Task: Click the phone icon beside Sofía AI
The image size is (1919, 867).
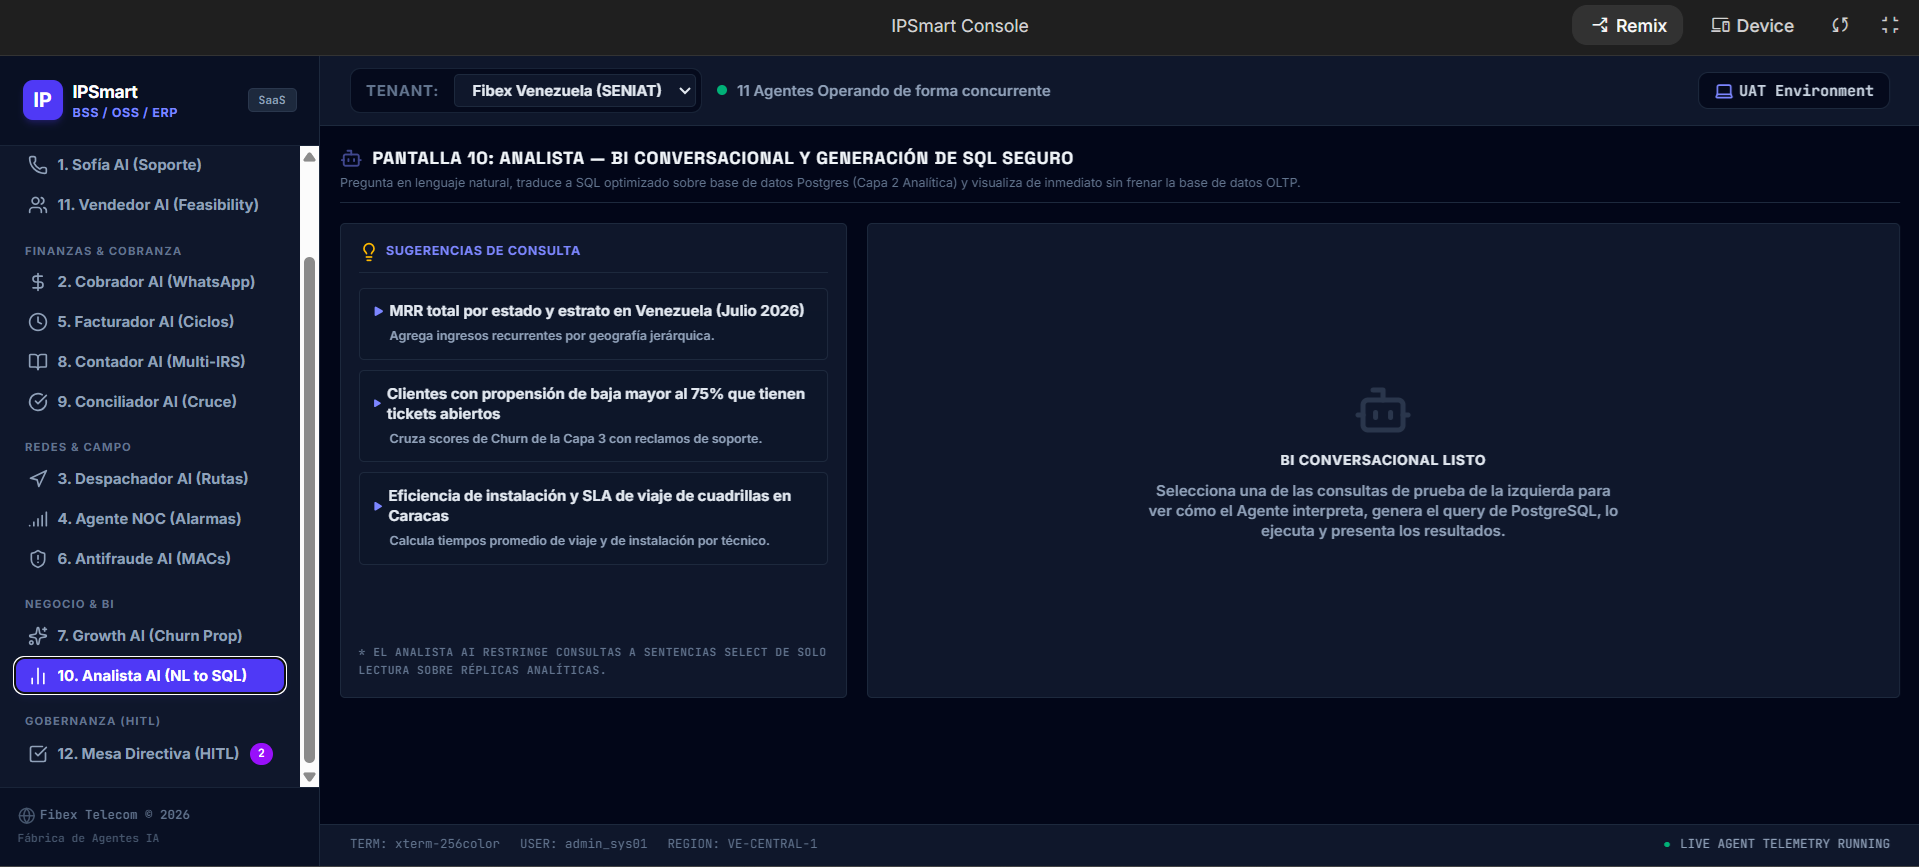Action: (x=38, y=165)
